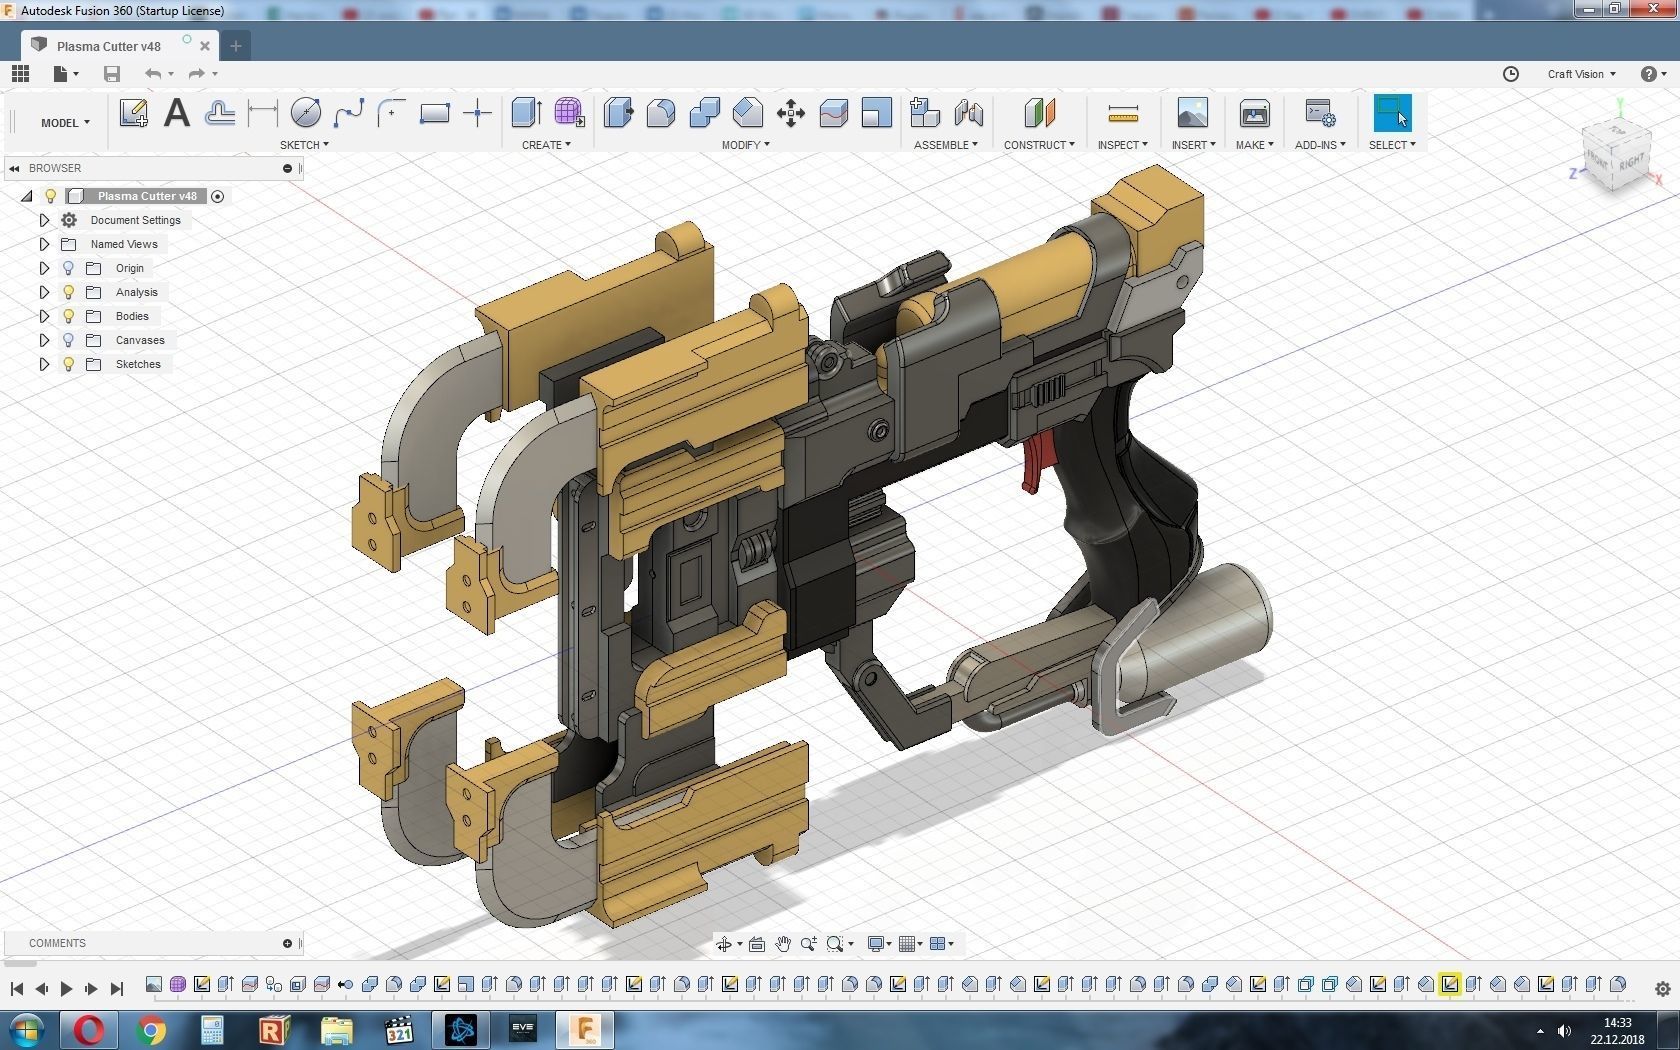Choose the Move/Copy arrows tool
The width and height of the screenshot is (1680, 1050).
[791, 113]
